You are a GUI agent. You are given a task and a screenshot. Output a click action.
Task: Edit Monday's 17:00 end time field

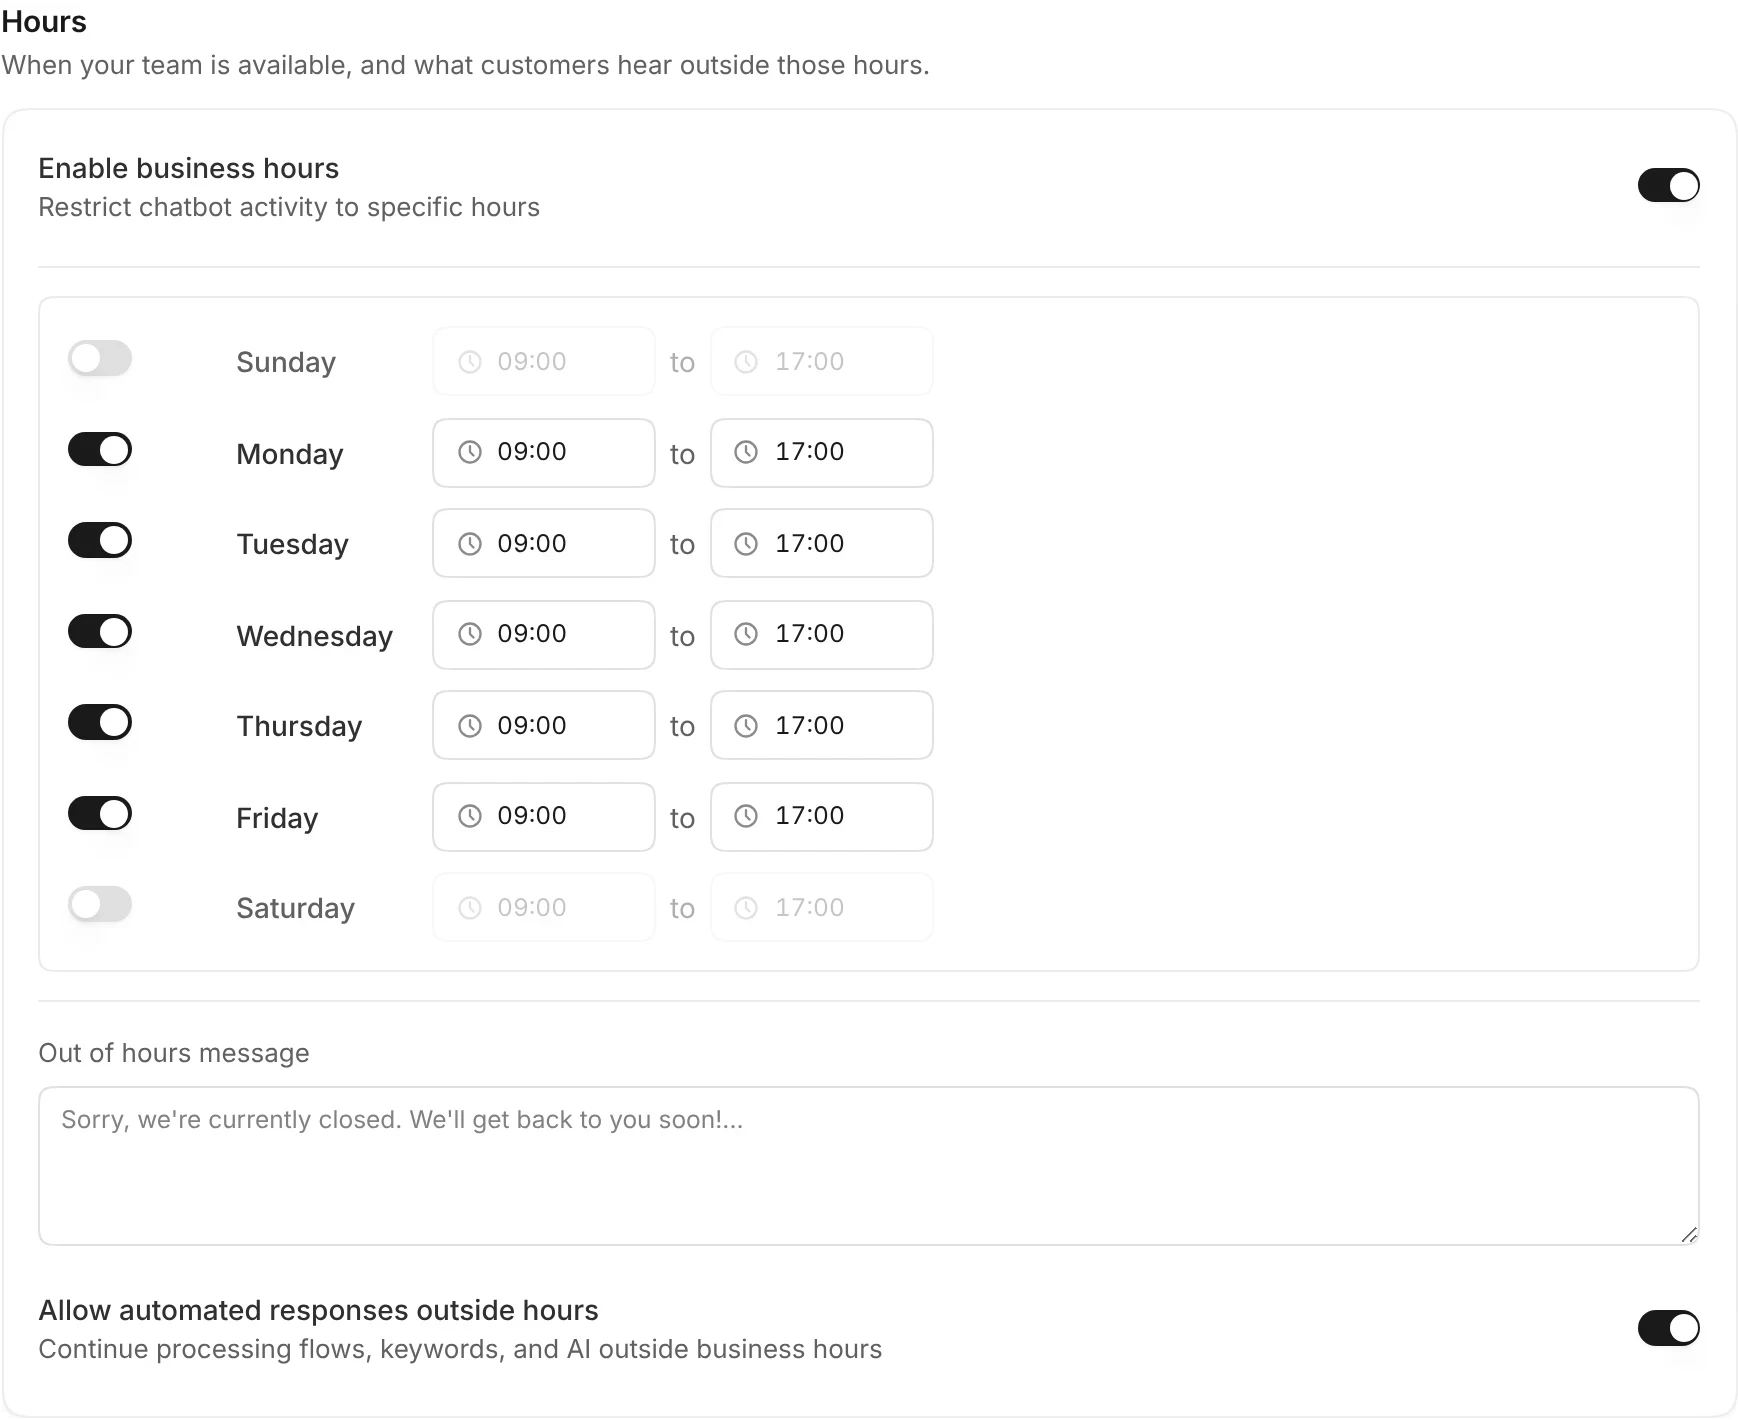pos(822,453)
